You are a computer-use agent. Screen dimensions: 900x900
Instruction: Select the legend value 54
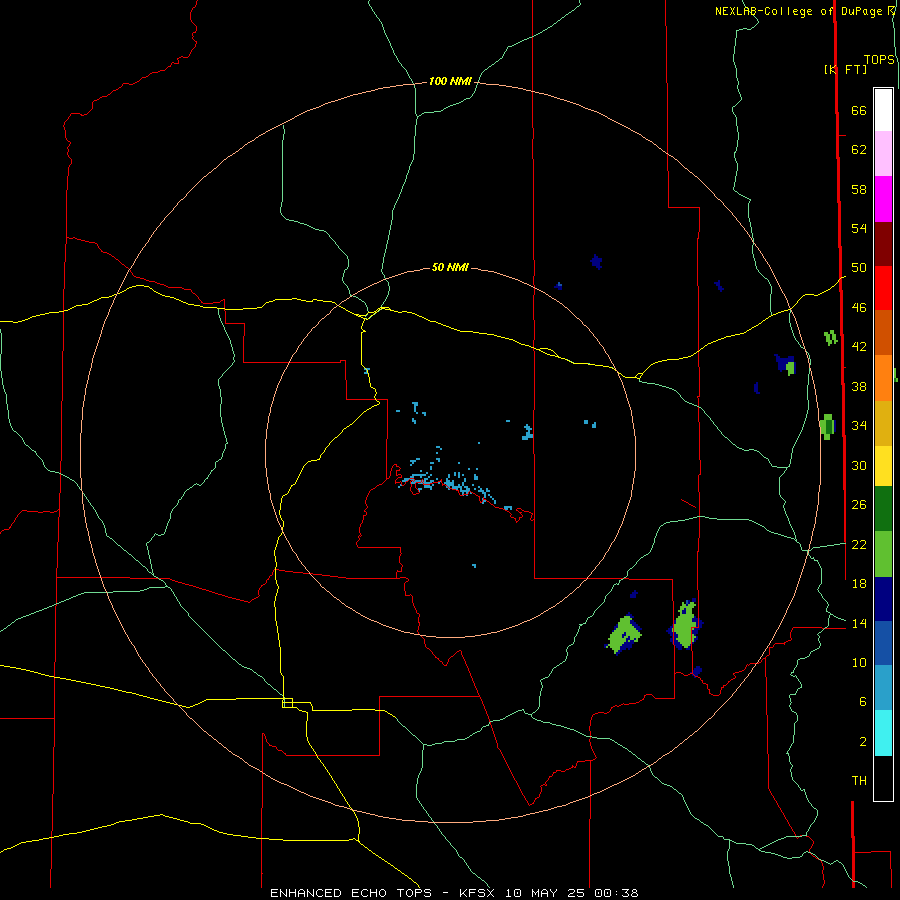[859, 228]
